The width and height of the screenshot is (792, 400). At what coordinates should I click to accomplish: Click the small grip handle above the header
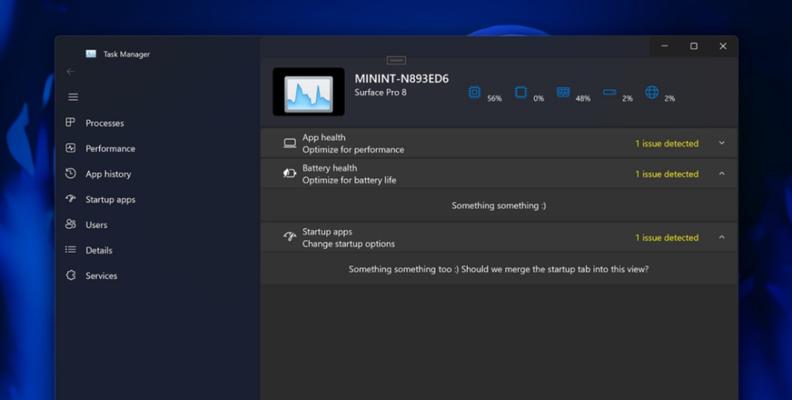coord(396,60)
